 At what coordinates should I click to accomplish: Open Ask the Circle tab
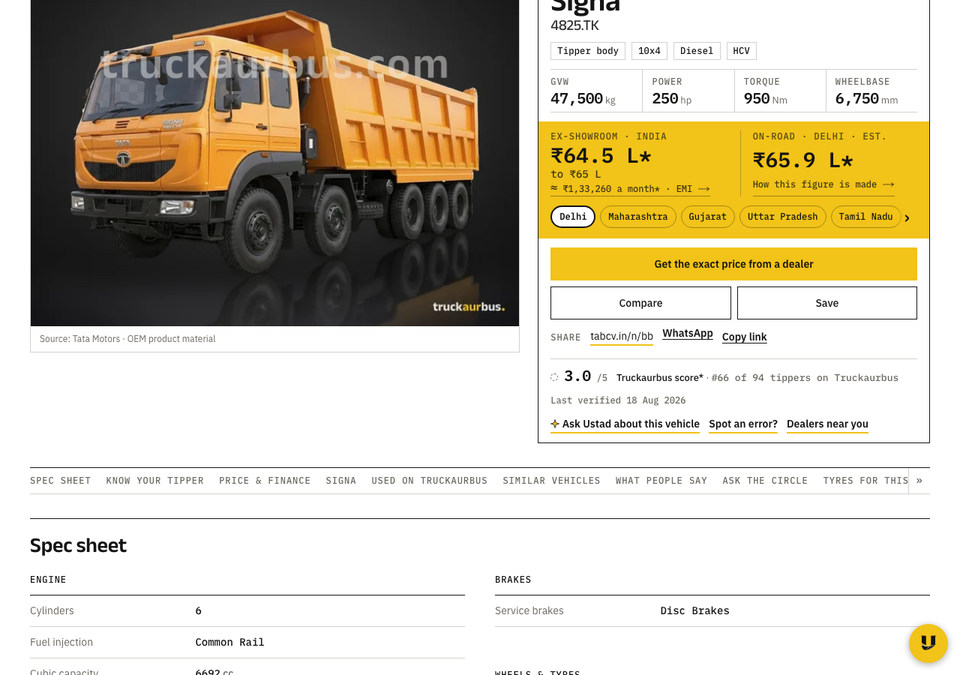coord(765,481)
